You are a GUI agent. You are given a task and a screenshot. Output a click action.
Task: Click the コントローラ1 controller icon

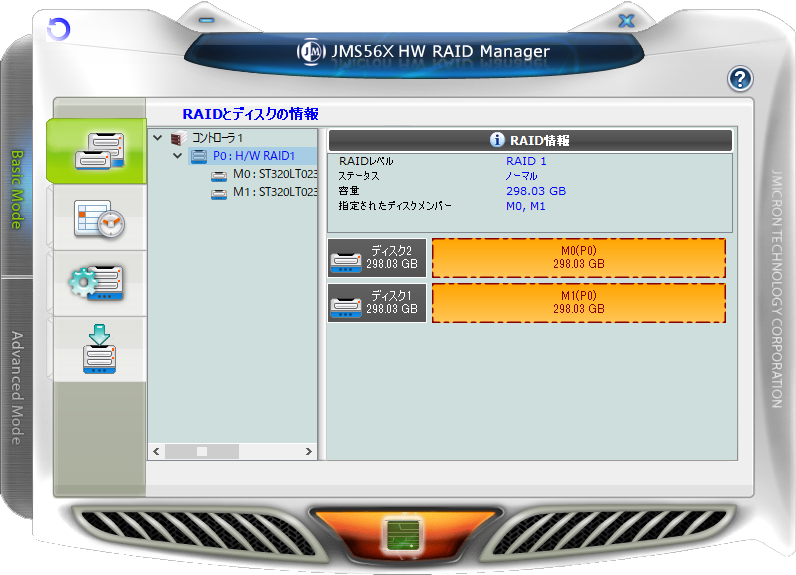(179, 138)
